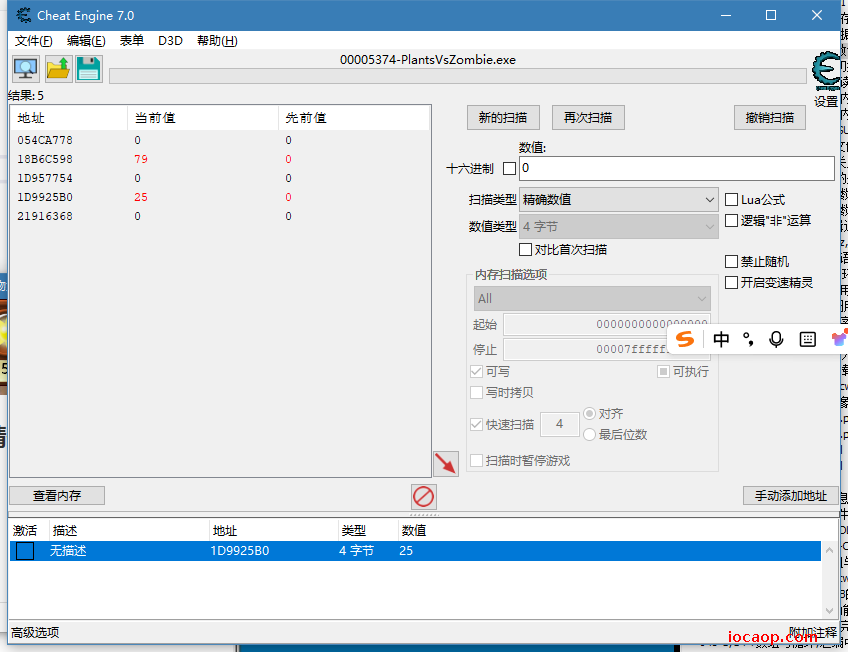
Task: Click the value 25 in address list row
Action: [406, 551]
